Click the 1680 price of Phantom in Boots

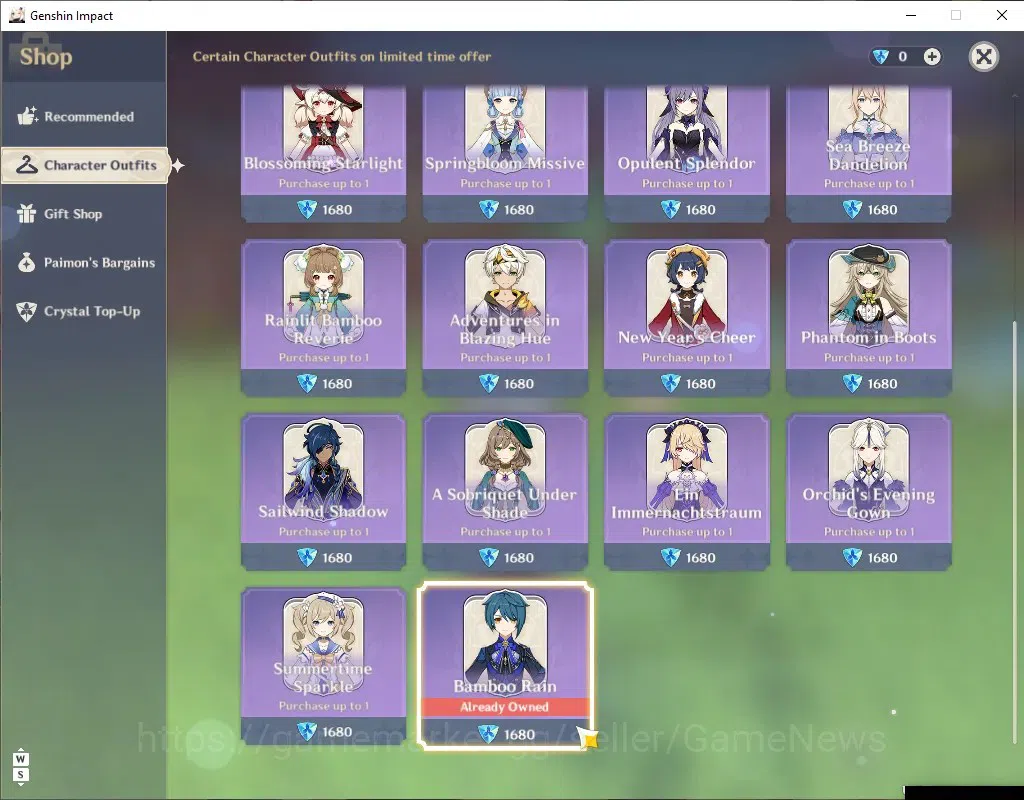point(882,384)
